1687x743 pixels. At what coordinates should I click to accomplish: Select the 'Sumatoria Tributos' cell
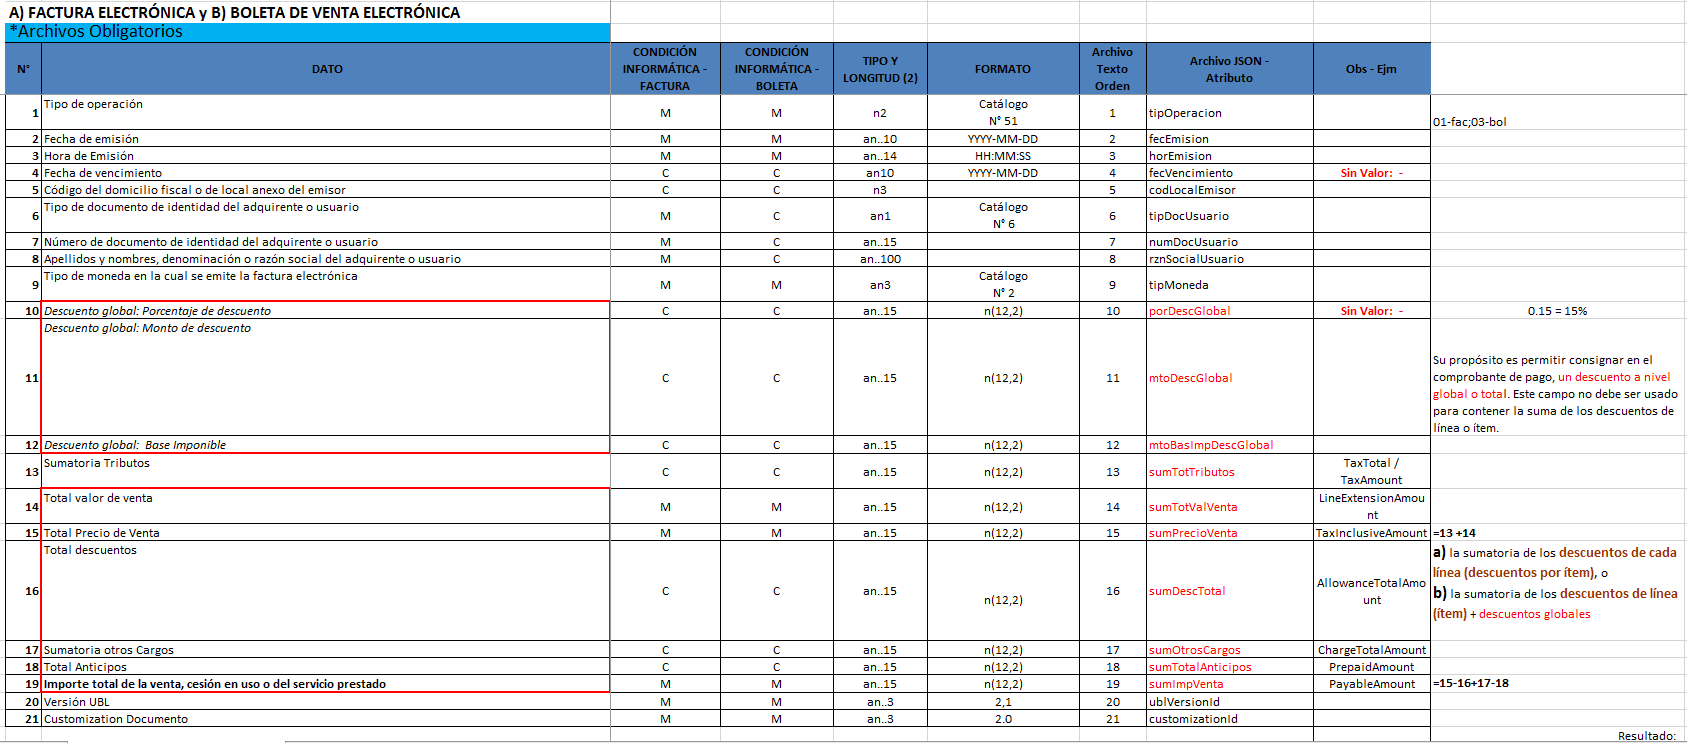point(326,472)
